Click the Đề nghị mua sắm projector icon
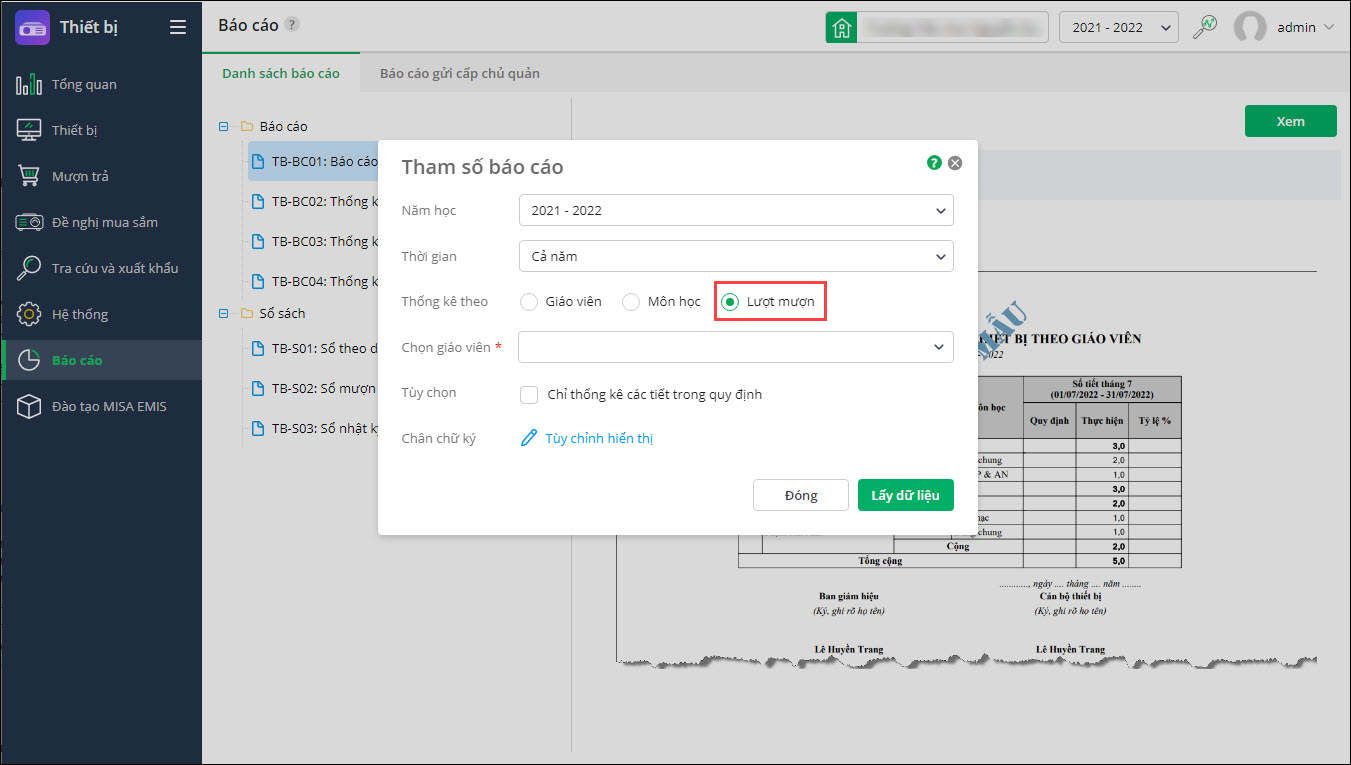The image size is (1351, 765). point(29,222)
